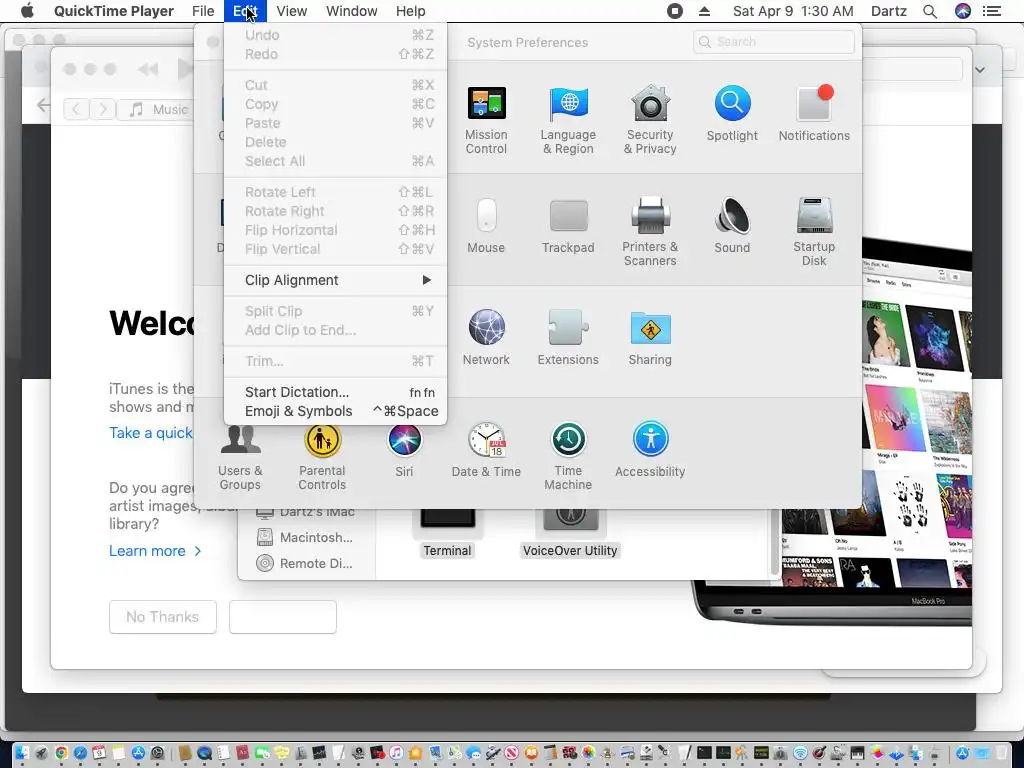The height and width of the screenshot is (768, 1024).
Task: Select Remote Disc in Finder sidebar
Action: [x=304, y=563]
